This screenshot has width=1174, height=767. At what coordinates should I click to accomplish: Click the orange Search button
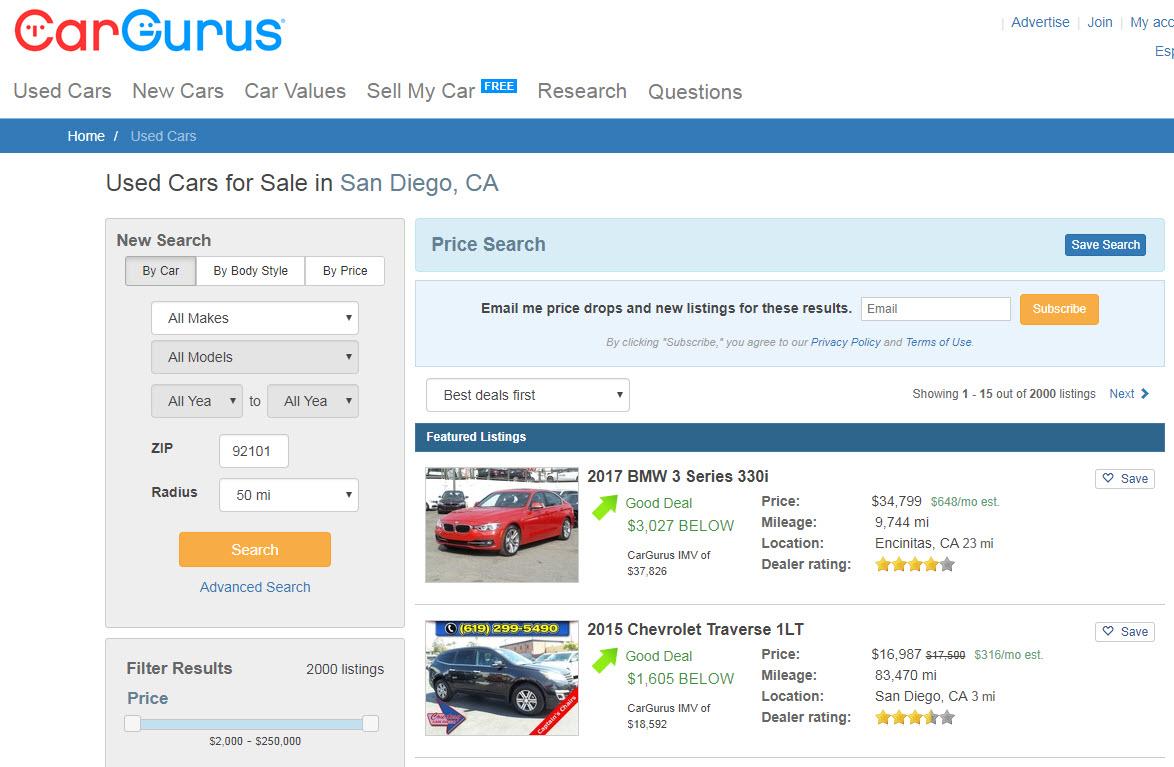(255, 549)
